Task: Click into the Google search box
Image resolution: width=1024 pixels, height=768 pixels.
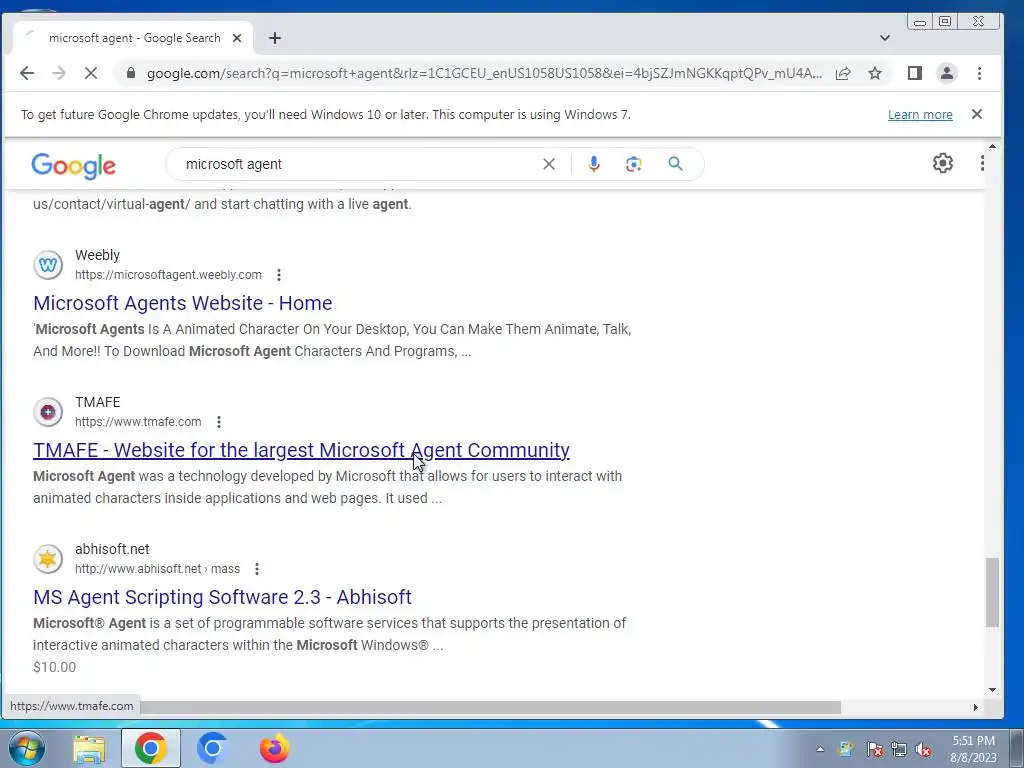Action: tap(359, 164)
